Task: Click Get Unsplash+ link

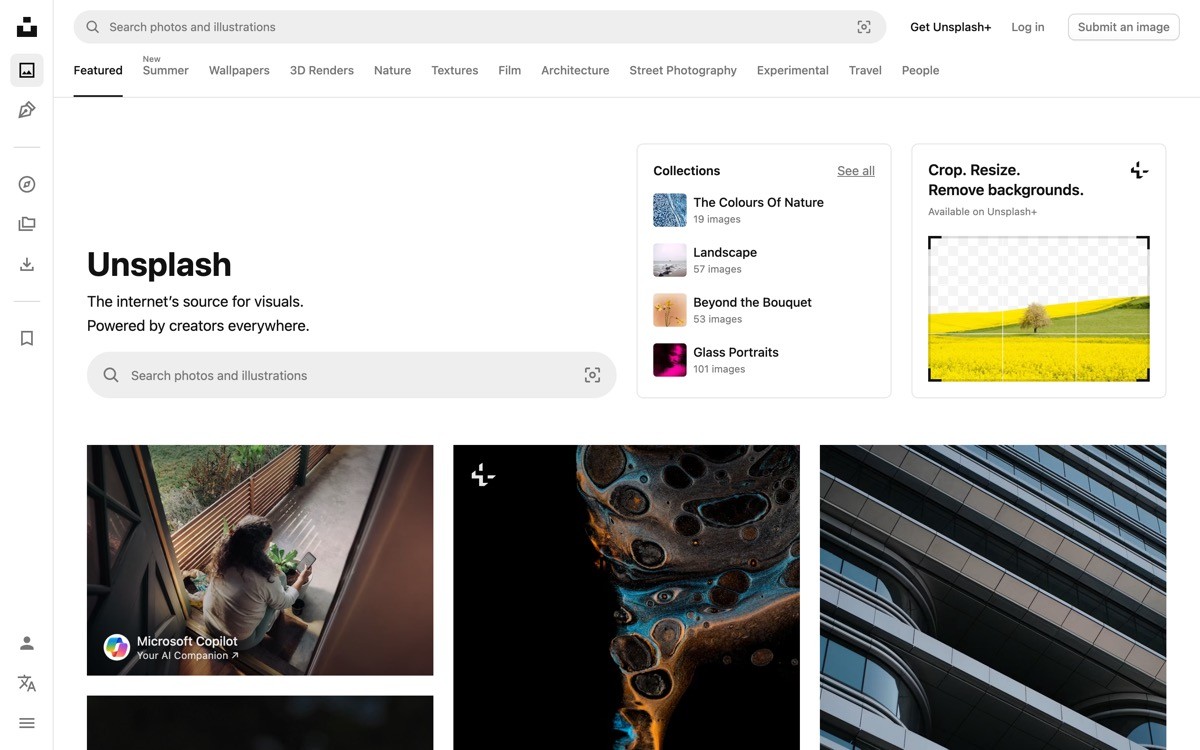Action: tap(950, 27)
